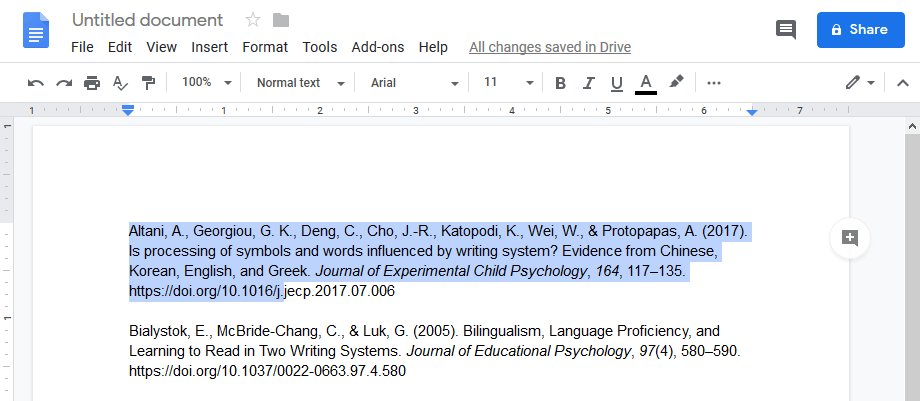This screenshot has width=920, height=401.
Task: Undo the last action
Action: pos(36,83)
